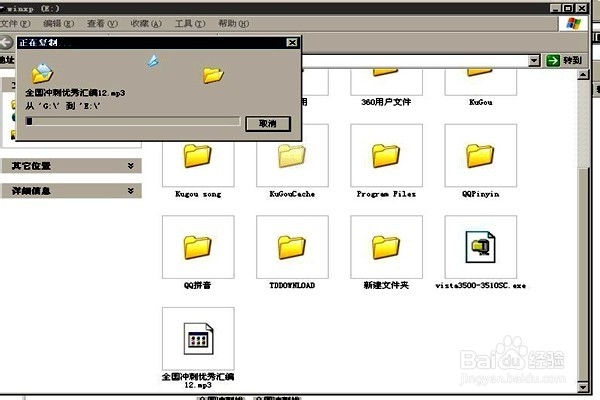Click the scrollbar up arrow
Viewport: 600px width, 400px height.
[583, 75]
